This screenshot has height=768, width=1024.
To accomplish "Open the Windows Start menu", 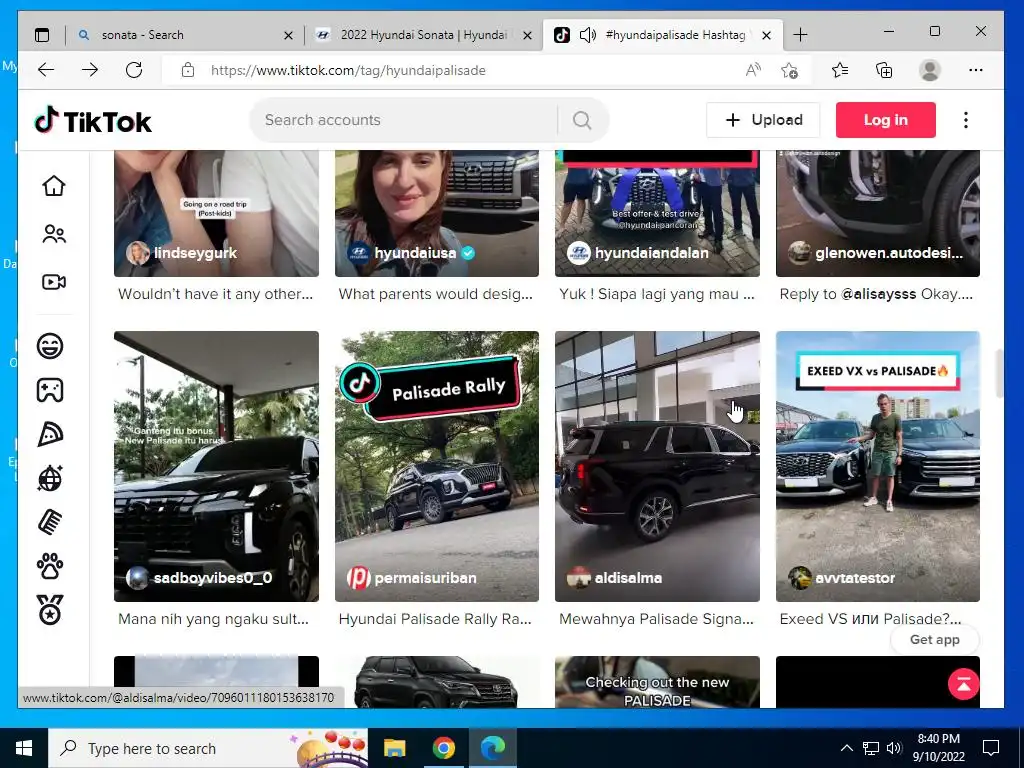I will tap(24, 748).
